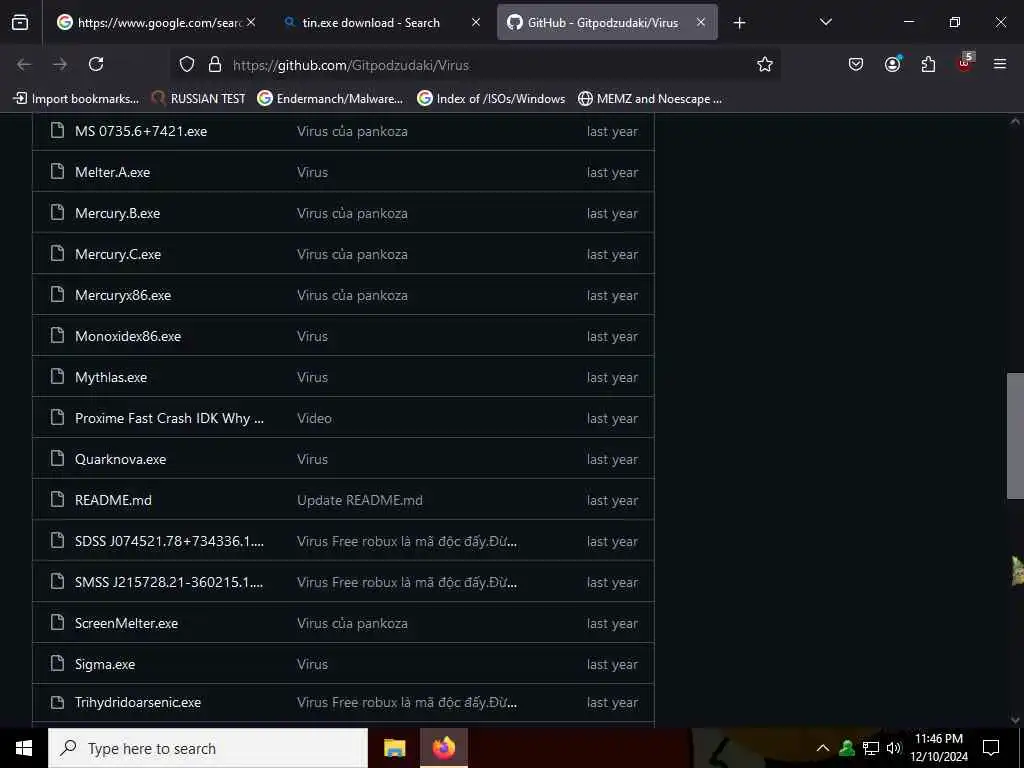Open README.md file link
The height and width of the screenshot is (768, 1024).
click(x=114, y=500)
